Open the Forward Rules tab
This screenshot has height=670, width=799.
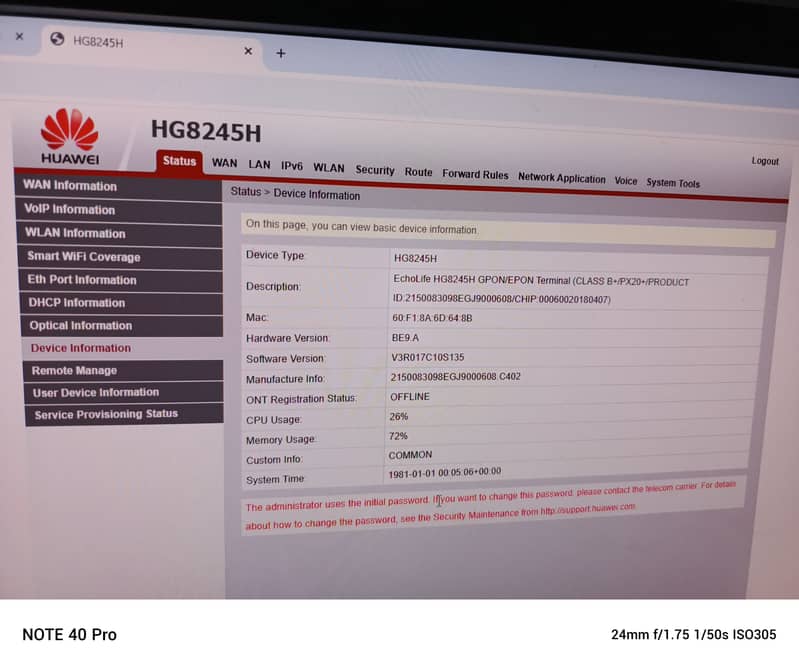[x=475, y=174]
